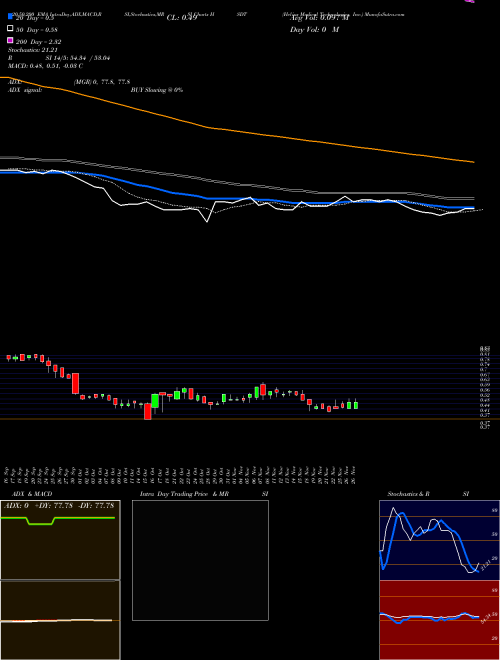This screenshot has width=500, height=660.
Task: Click the '(MGR) 0, 77.8, 77.8' ADX values
Action: [102, 82]
